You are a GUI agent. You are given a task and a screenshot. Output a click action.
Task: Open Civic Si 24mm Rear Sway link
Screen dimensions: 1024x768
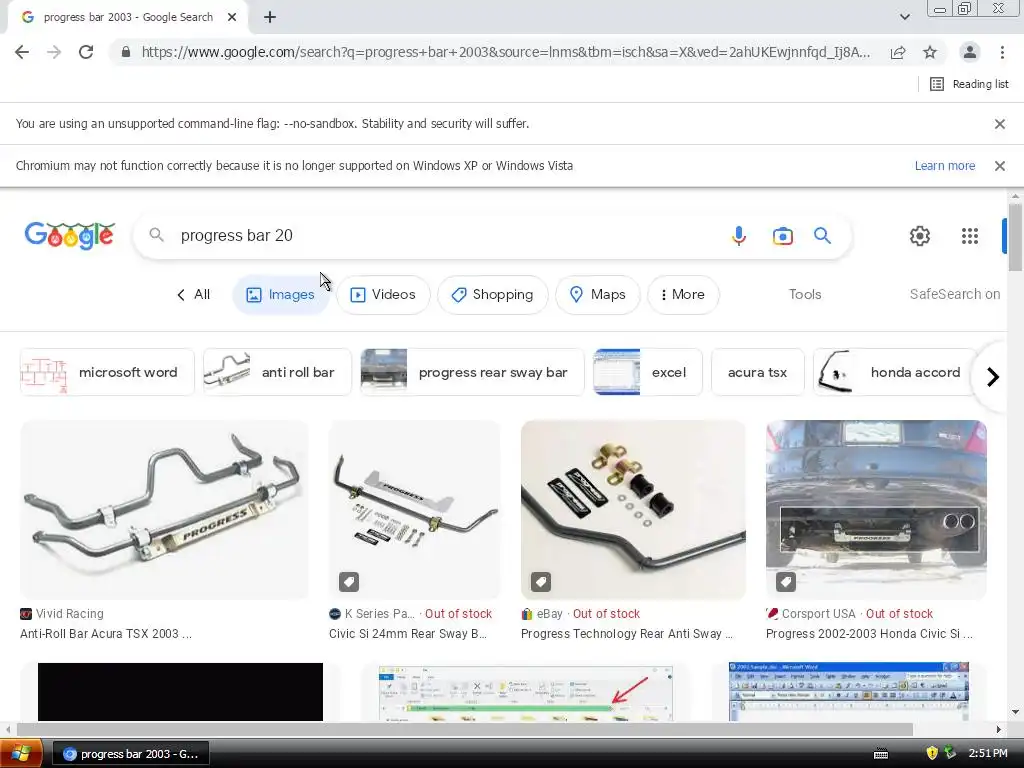click(408, 633)
